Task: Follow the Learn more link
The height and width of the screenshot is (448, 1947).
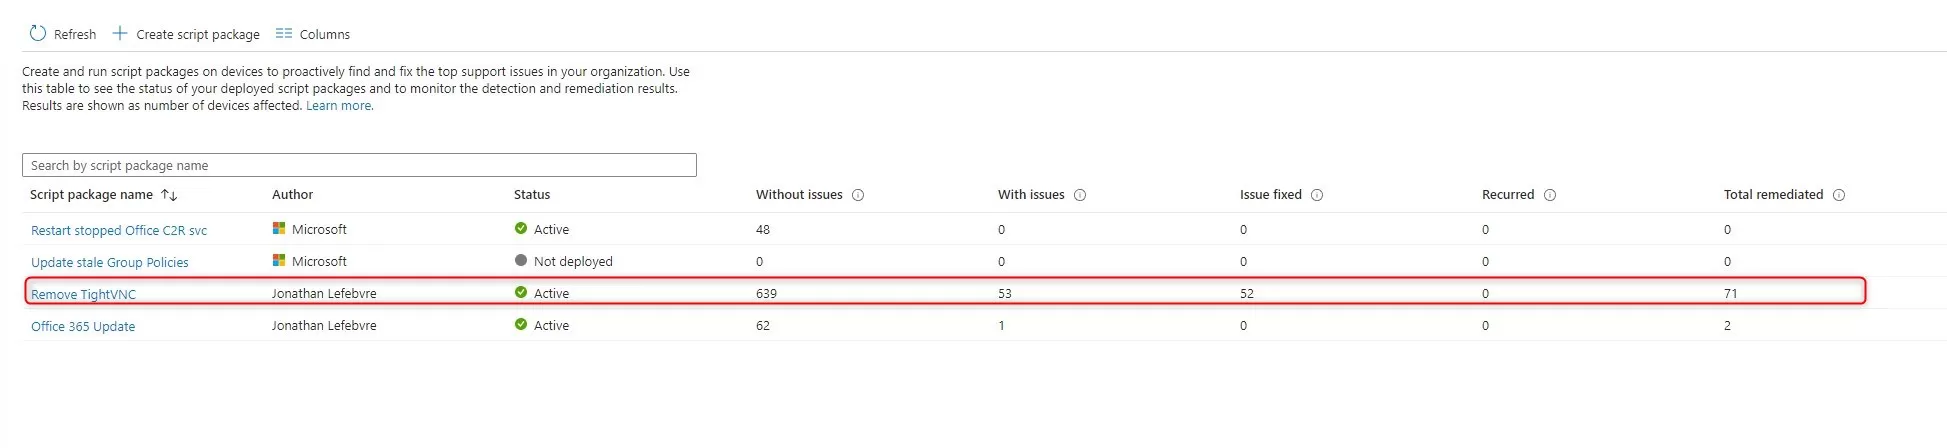Action: pos(339,106)
